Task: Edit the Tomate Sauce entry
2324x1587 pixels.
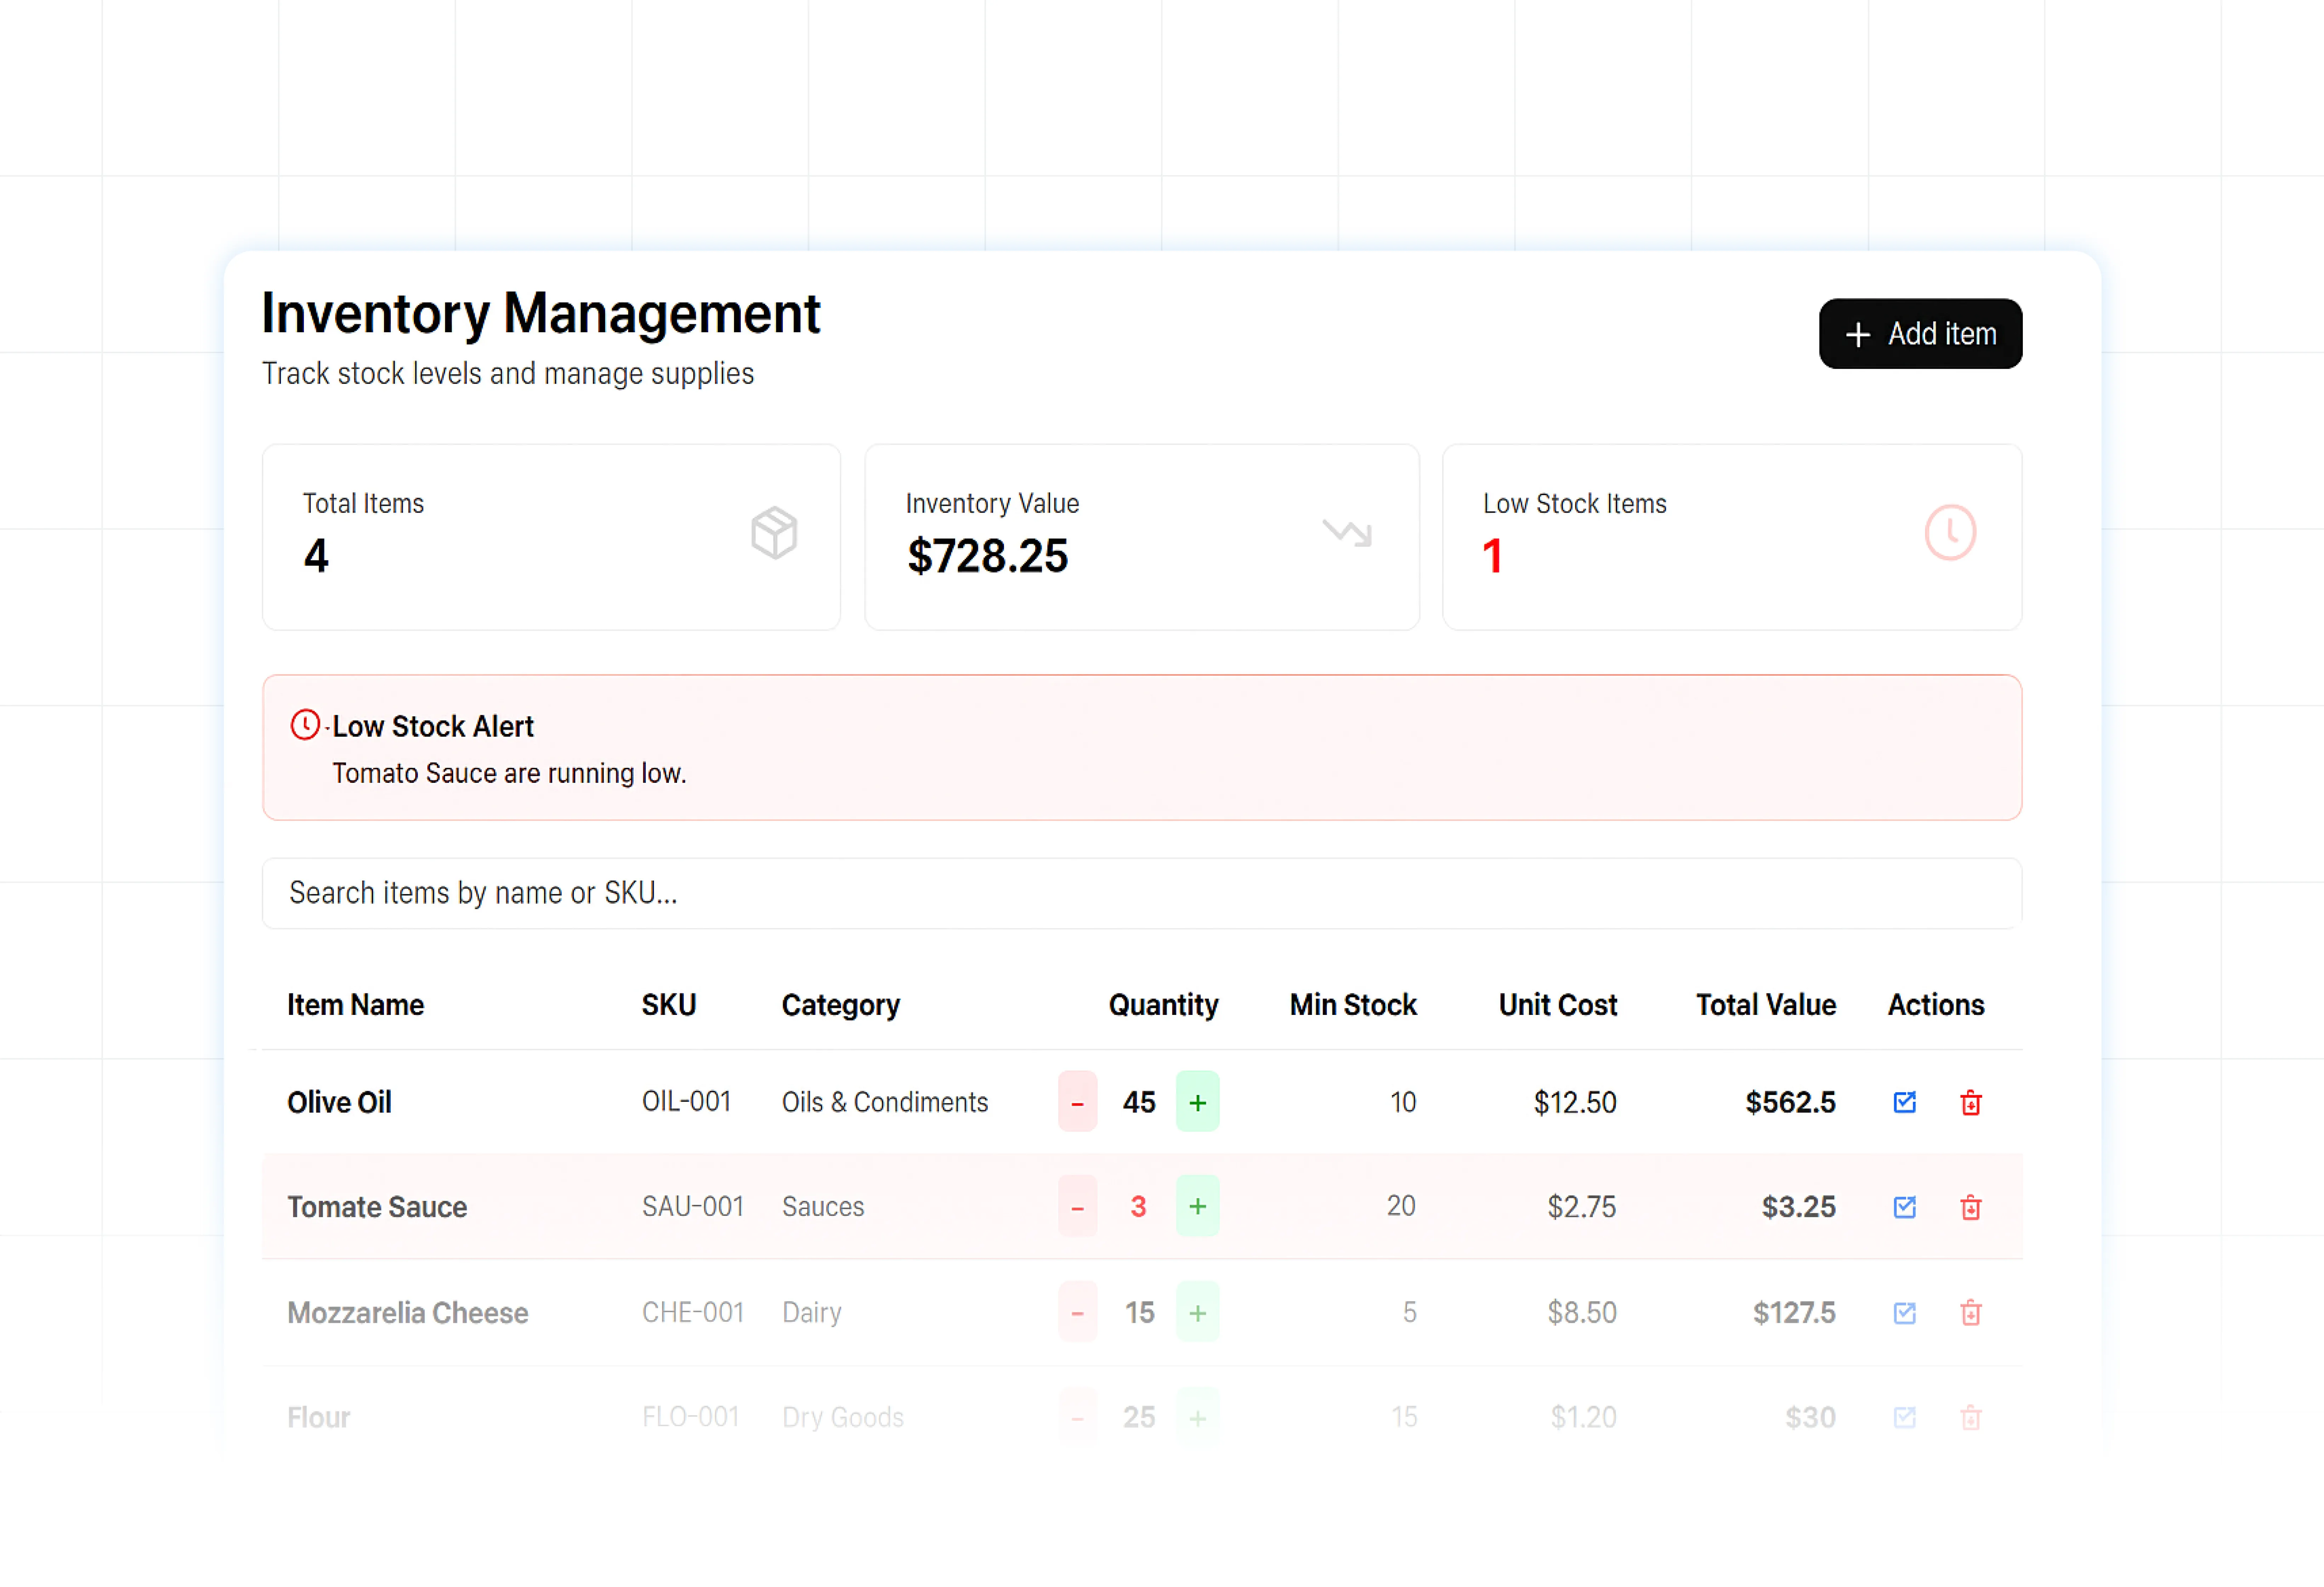Action: (x=1904, y=1207)
